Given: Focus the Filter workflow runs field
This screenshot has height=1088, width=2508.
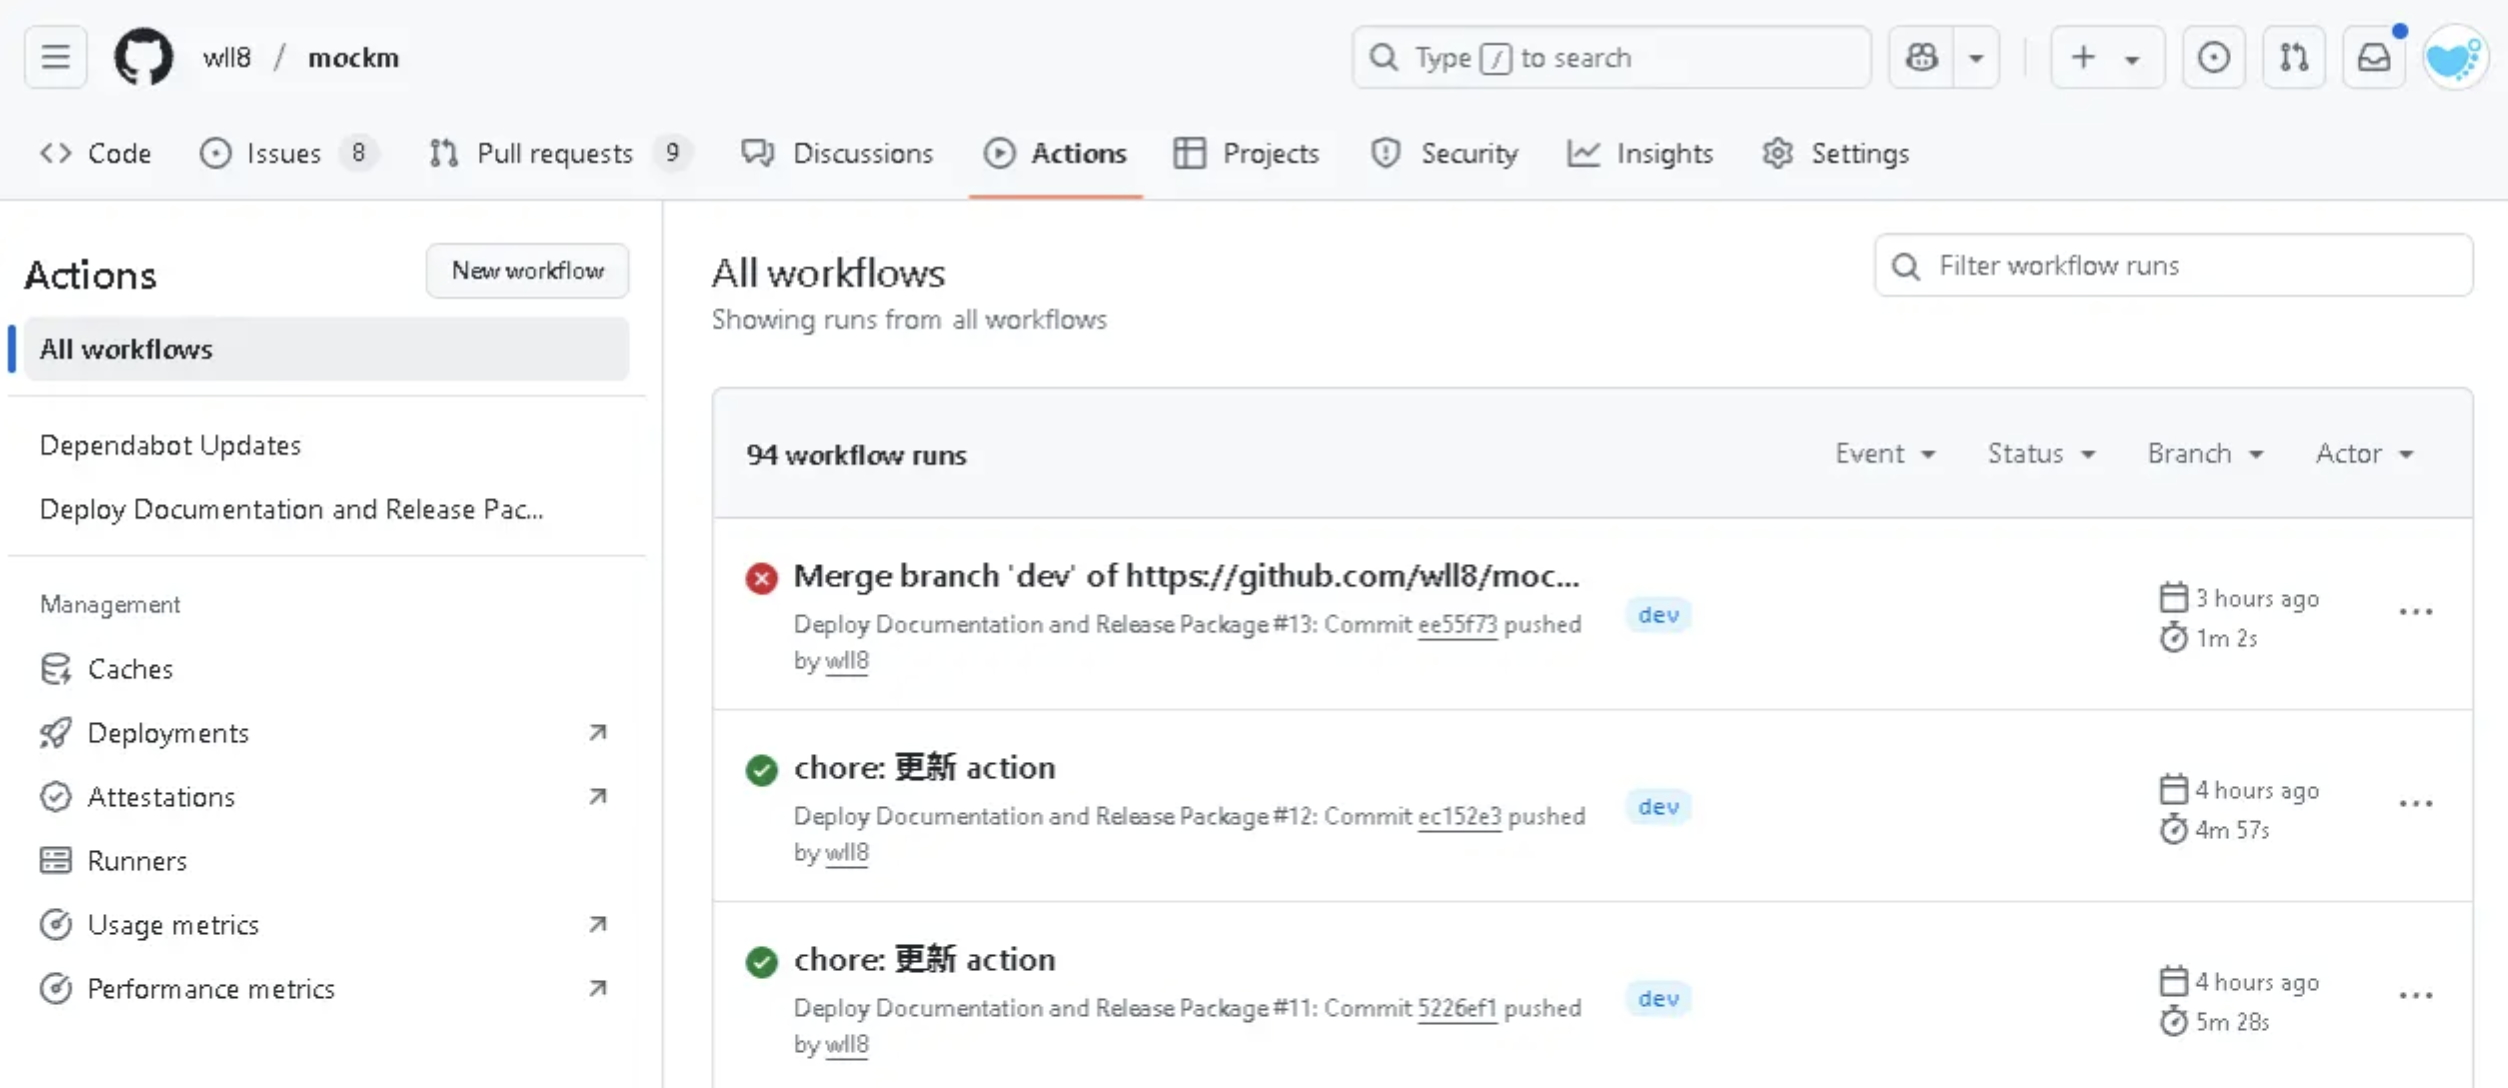Looking at the screenshot, I should 2173,265.
